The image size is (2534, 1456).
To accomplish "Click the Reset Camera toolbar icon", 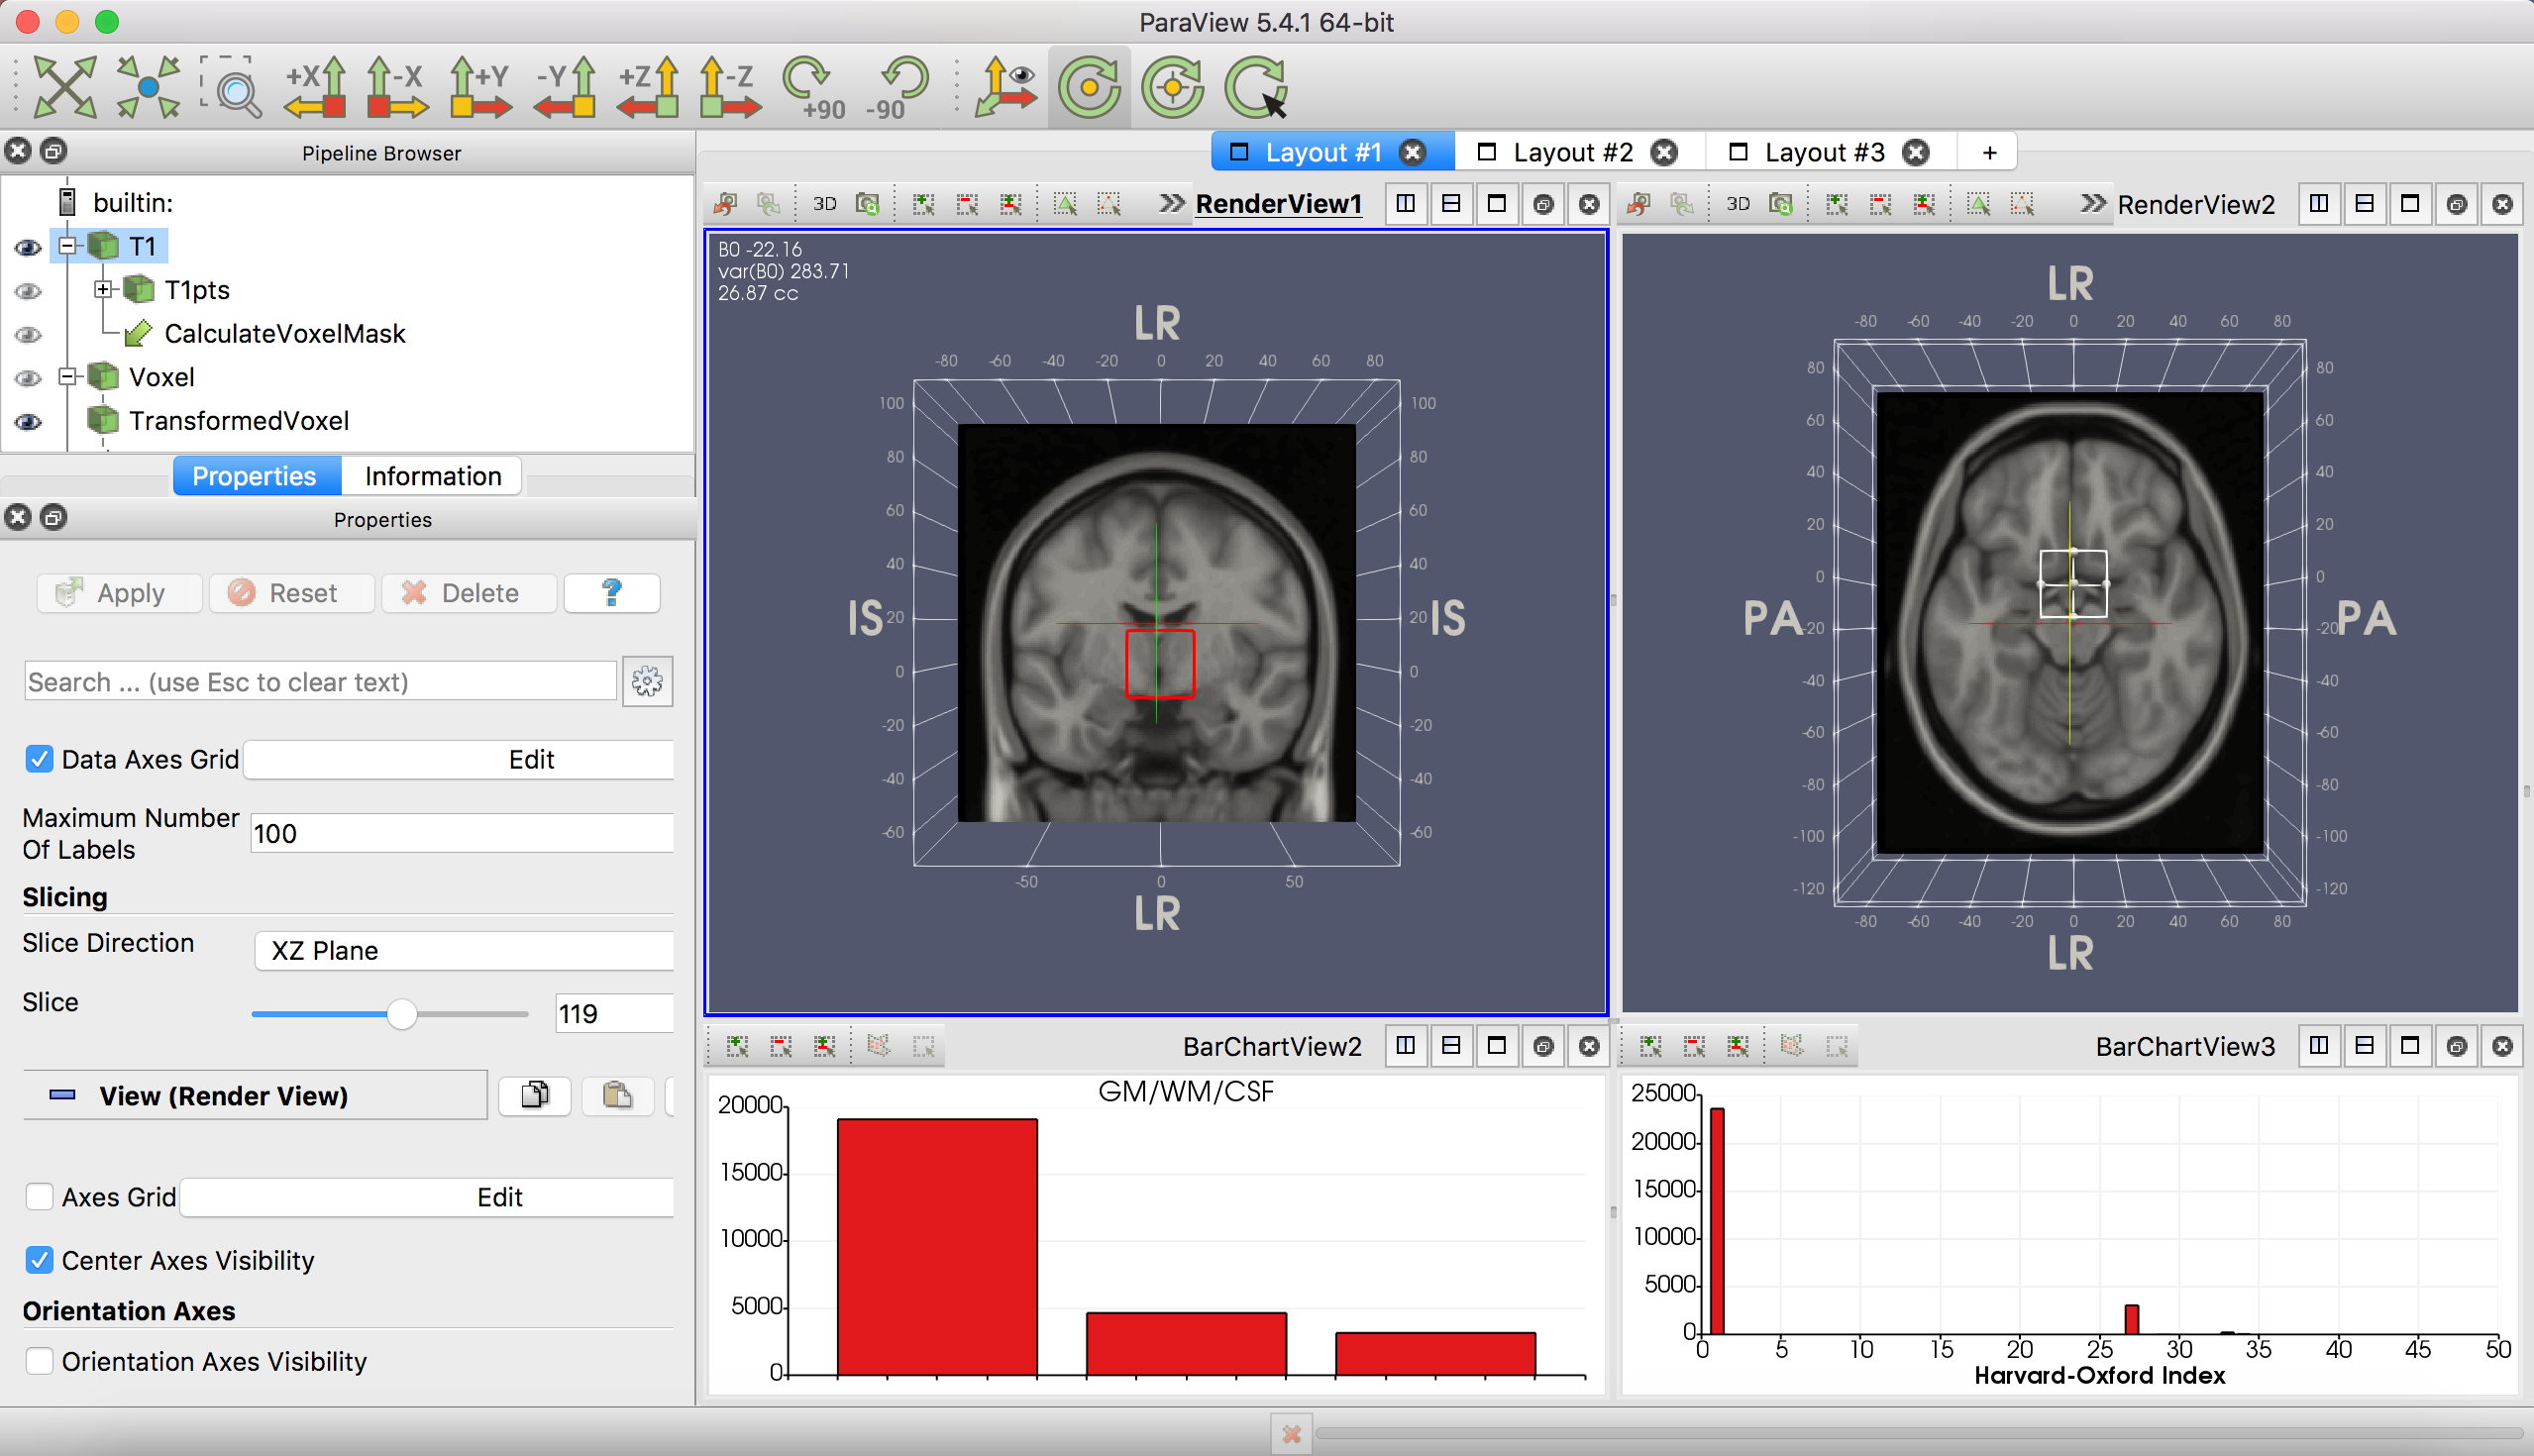I will pos(64,88).
